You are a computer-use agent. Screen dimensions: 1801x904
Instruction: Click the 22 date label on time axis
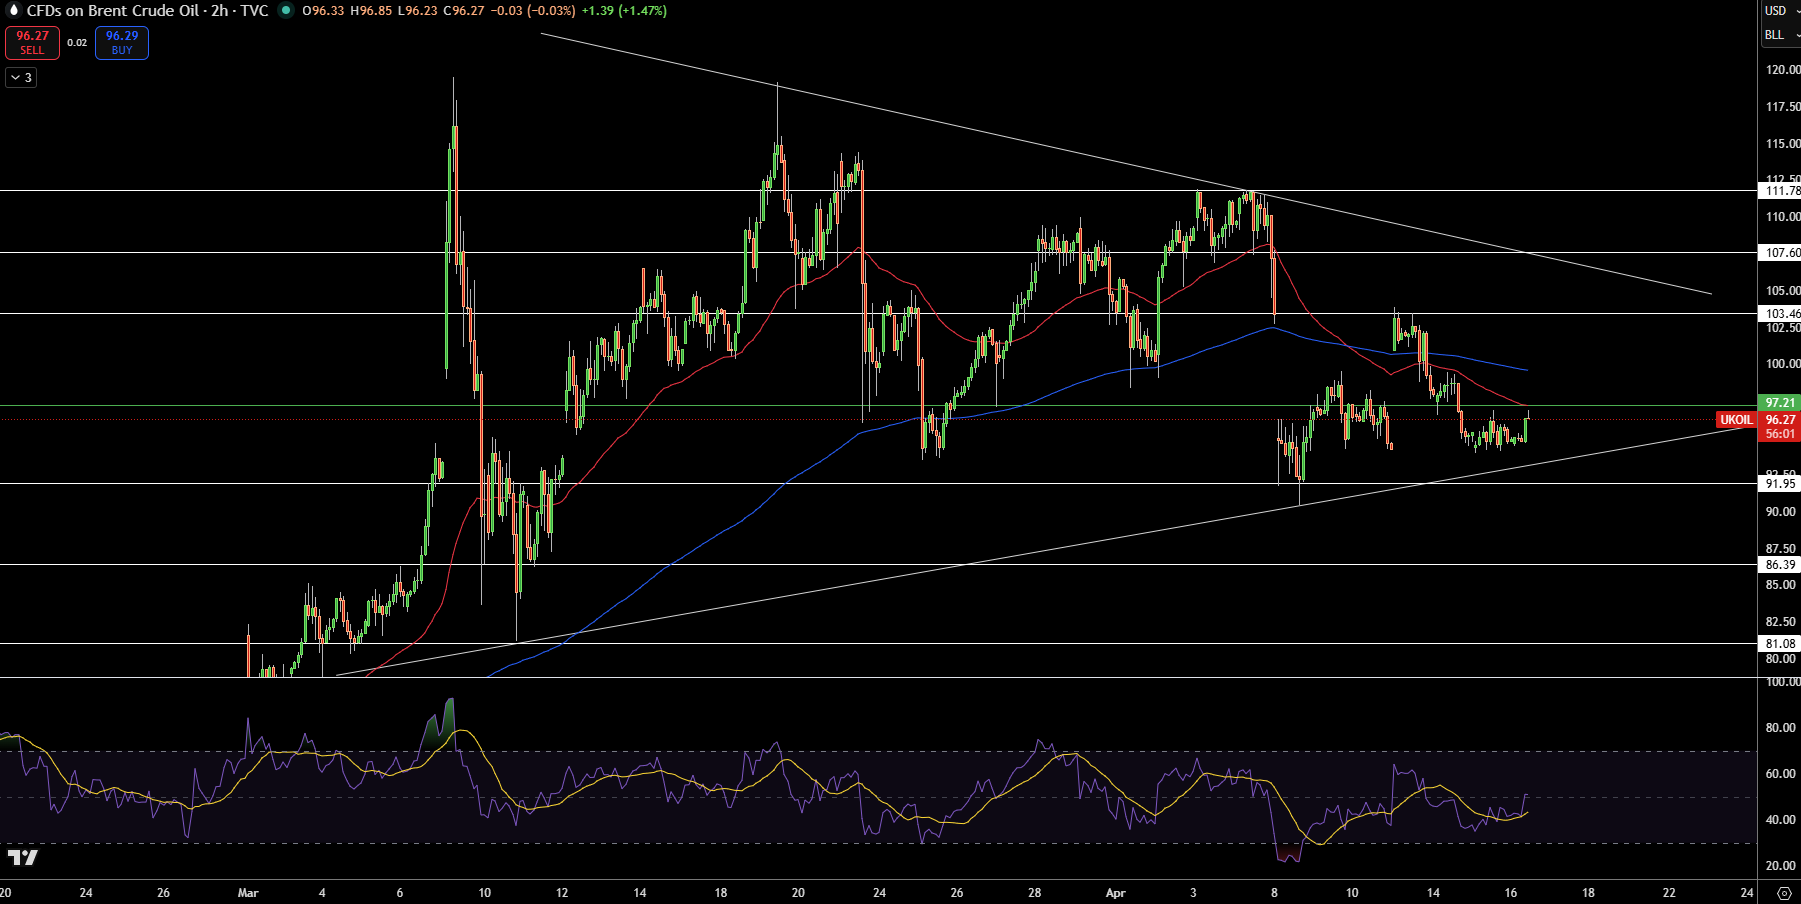pyautogui.click(x=1669, y=893)
